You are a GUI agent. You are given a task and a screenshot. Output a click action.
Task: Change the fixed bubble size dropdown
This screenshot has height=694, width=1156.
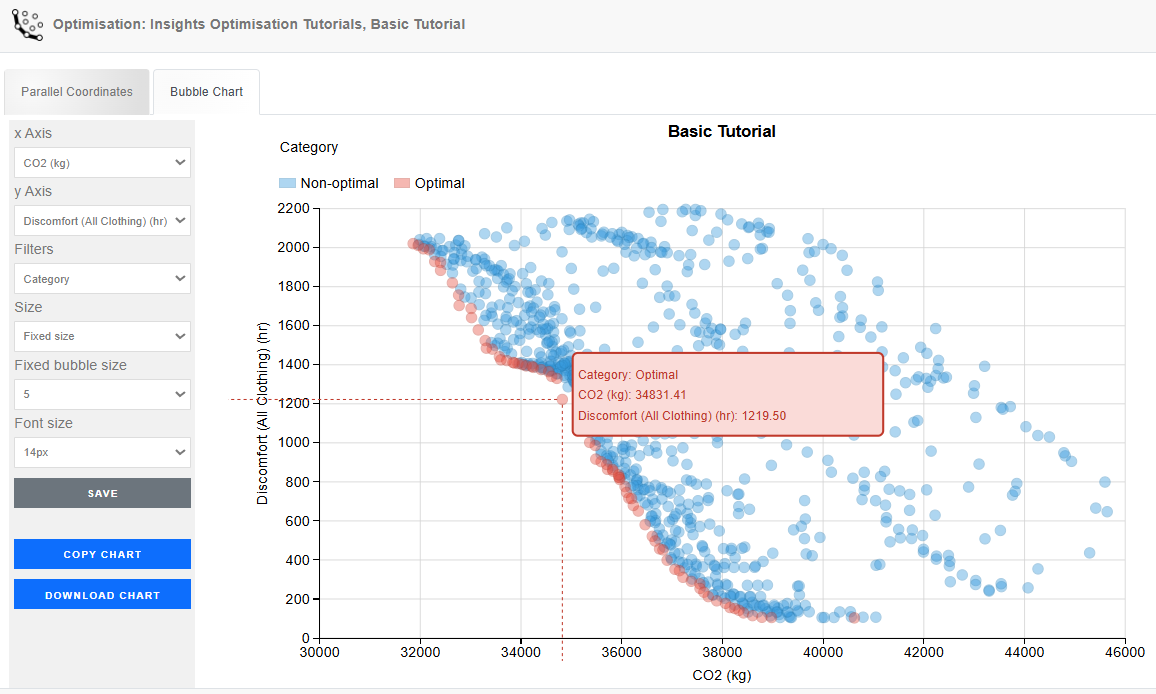(x=102, y=394)
